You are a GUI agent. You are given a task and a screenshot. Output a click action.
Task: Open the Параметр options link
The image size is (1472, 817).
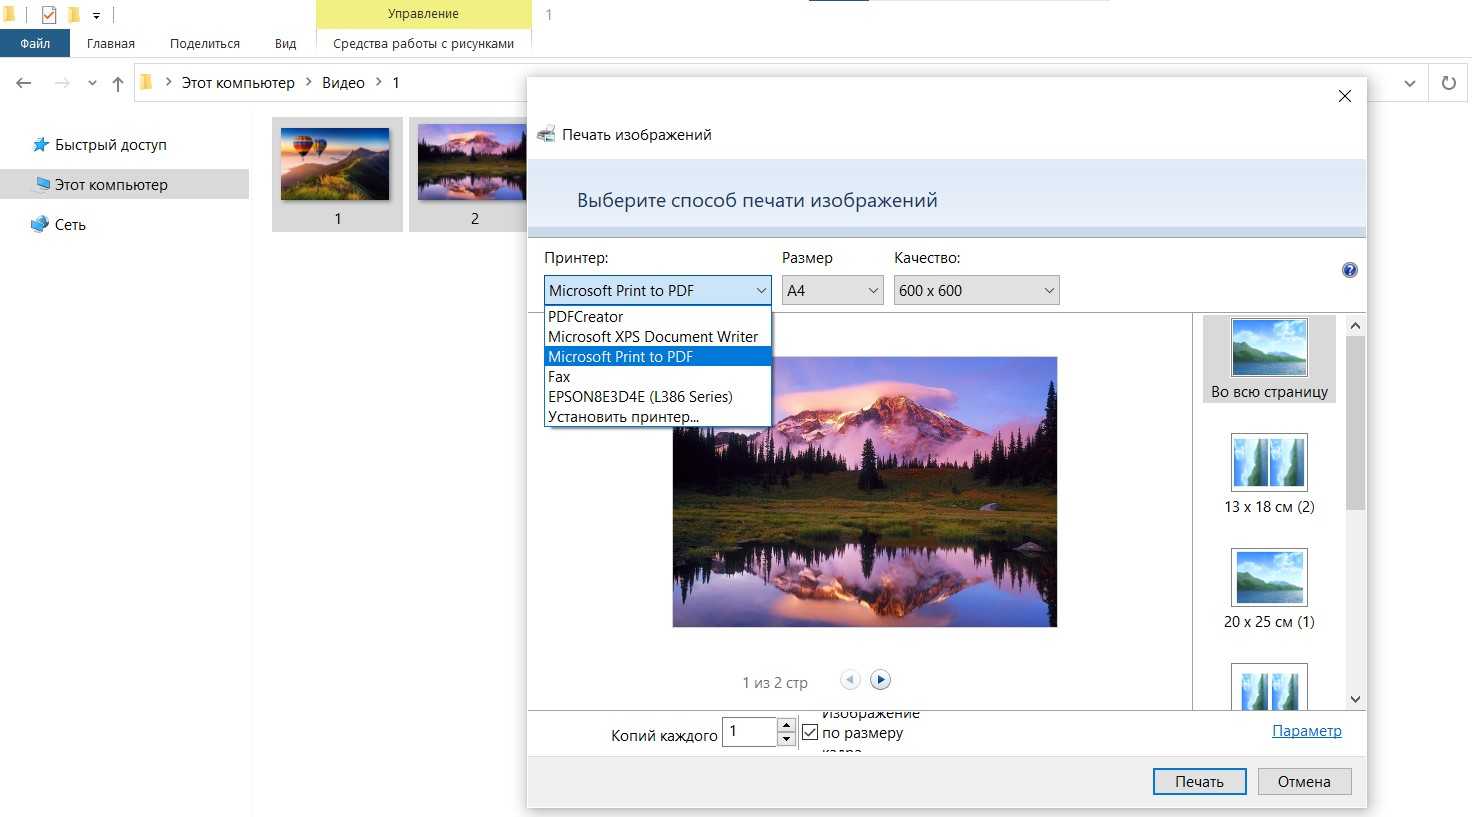pyautogui.click(x=1306, y=731)
